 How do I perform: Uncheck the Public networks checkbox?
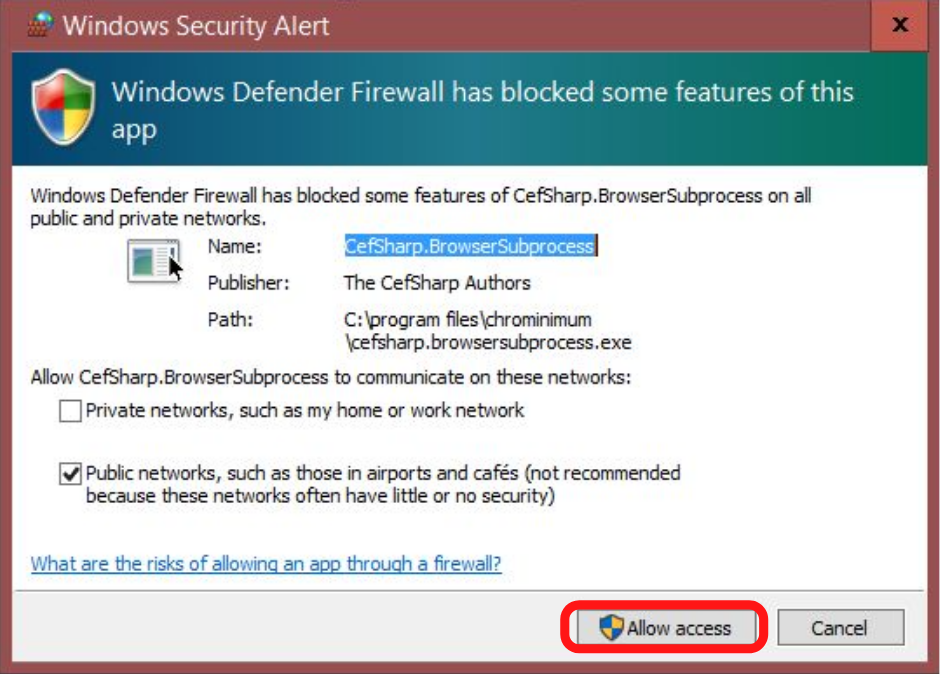[70, 474]
